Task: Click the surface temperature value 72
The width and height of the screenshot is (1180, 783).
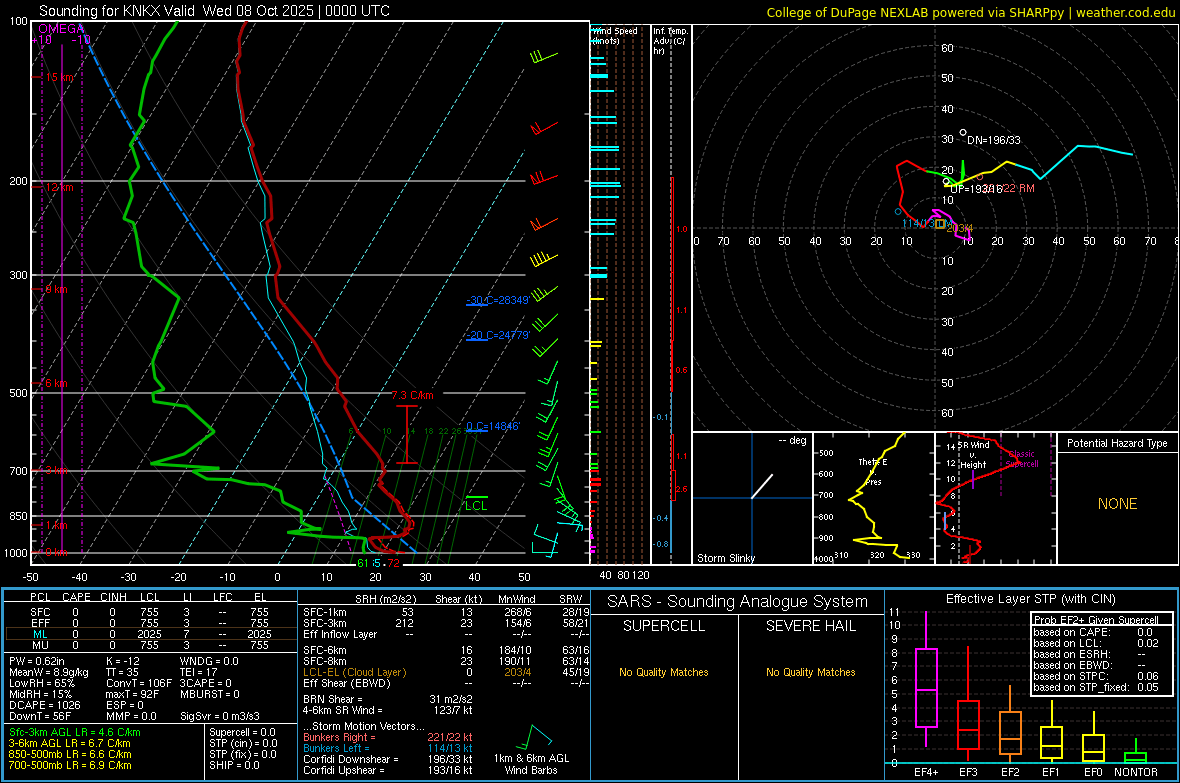Action: pyautogui.click(x=394, y=563)
